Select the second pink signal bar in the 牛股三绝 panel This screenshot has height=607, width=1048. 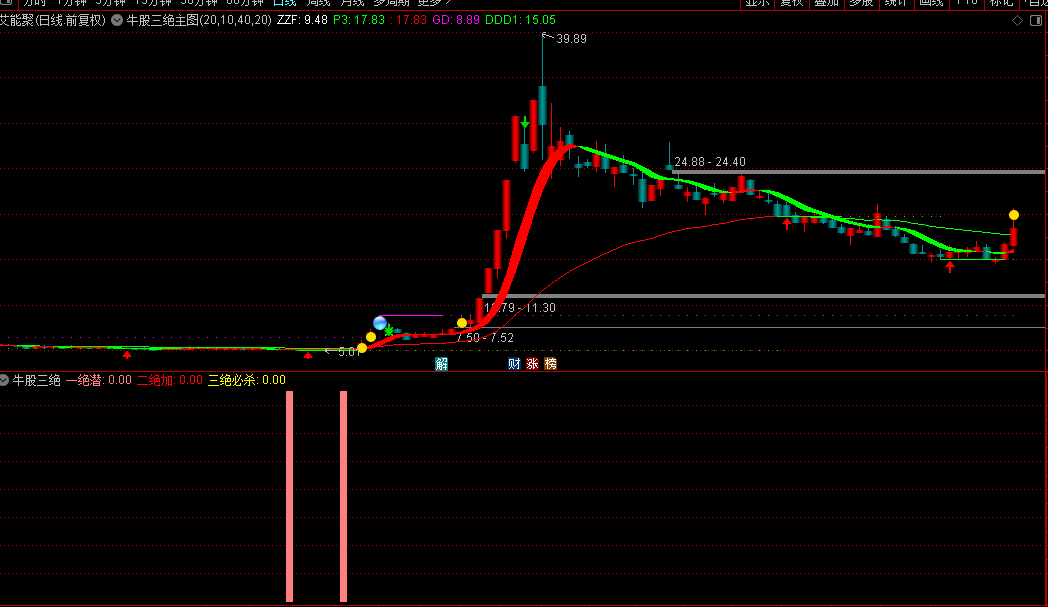point(344,497)
